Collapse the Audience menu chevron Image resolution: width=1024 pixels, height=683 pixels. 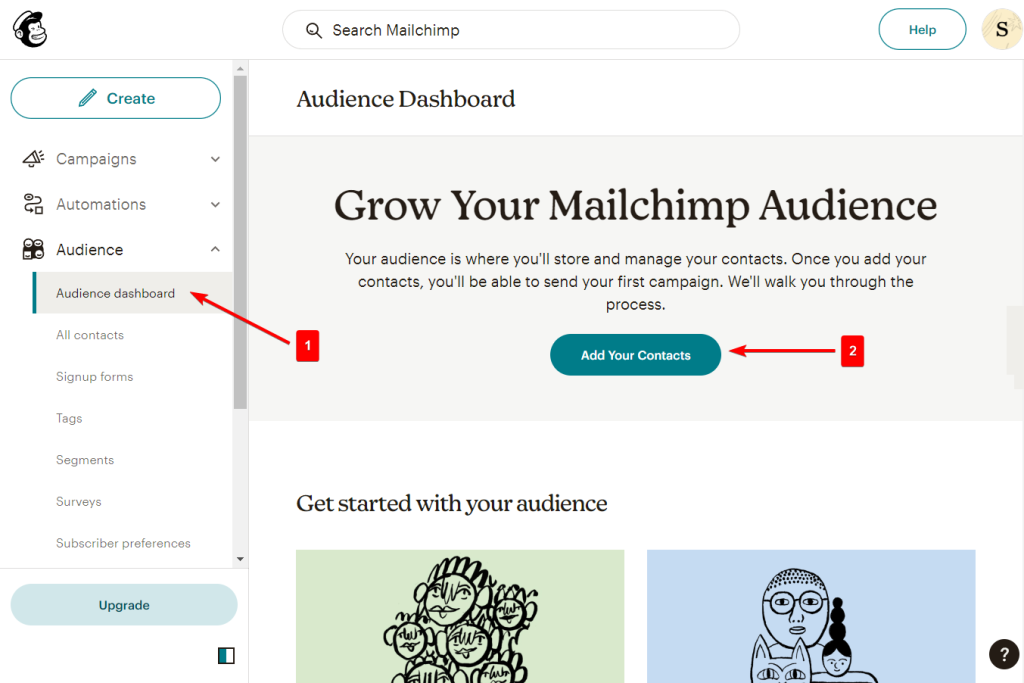216,249
